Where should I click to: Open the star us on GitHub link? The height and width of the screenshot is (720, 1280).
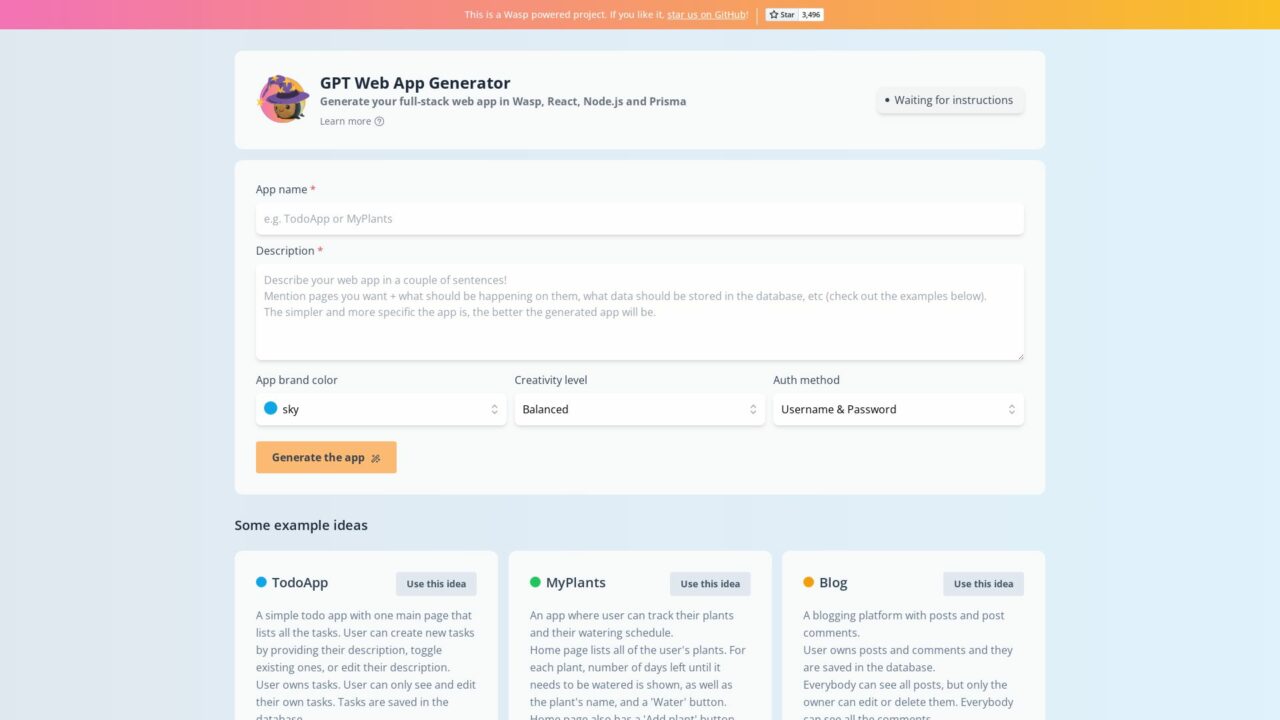click(x=706, y=14)
